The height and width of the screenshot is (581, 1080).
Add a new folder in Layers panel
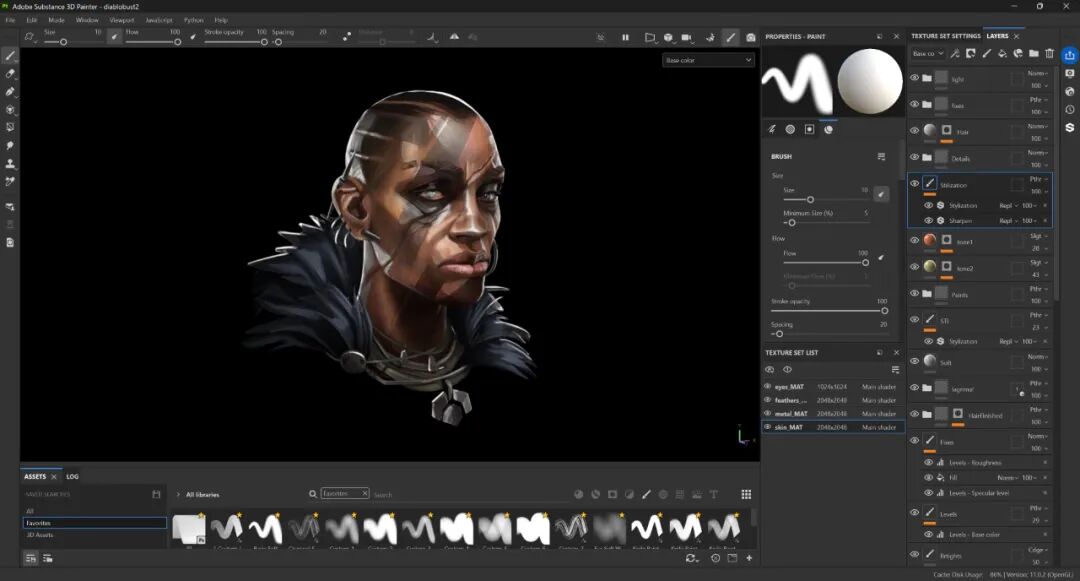(1034, 53)
